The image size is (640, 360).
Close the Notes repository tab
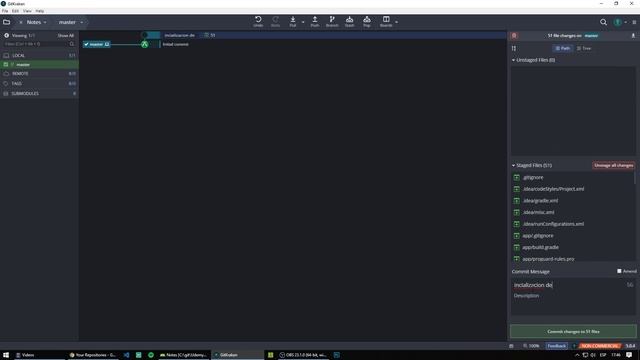(21, 22)
